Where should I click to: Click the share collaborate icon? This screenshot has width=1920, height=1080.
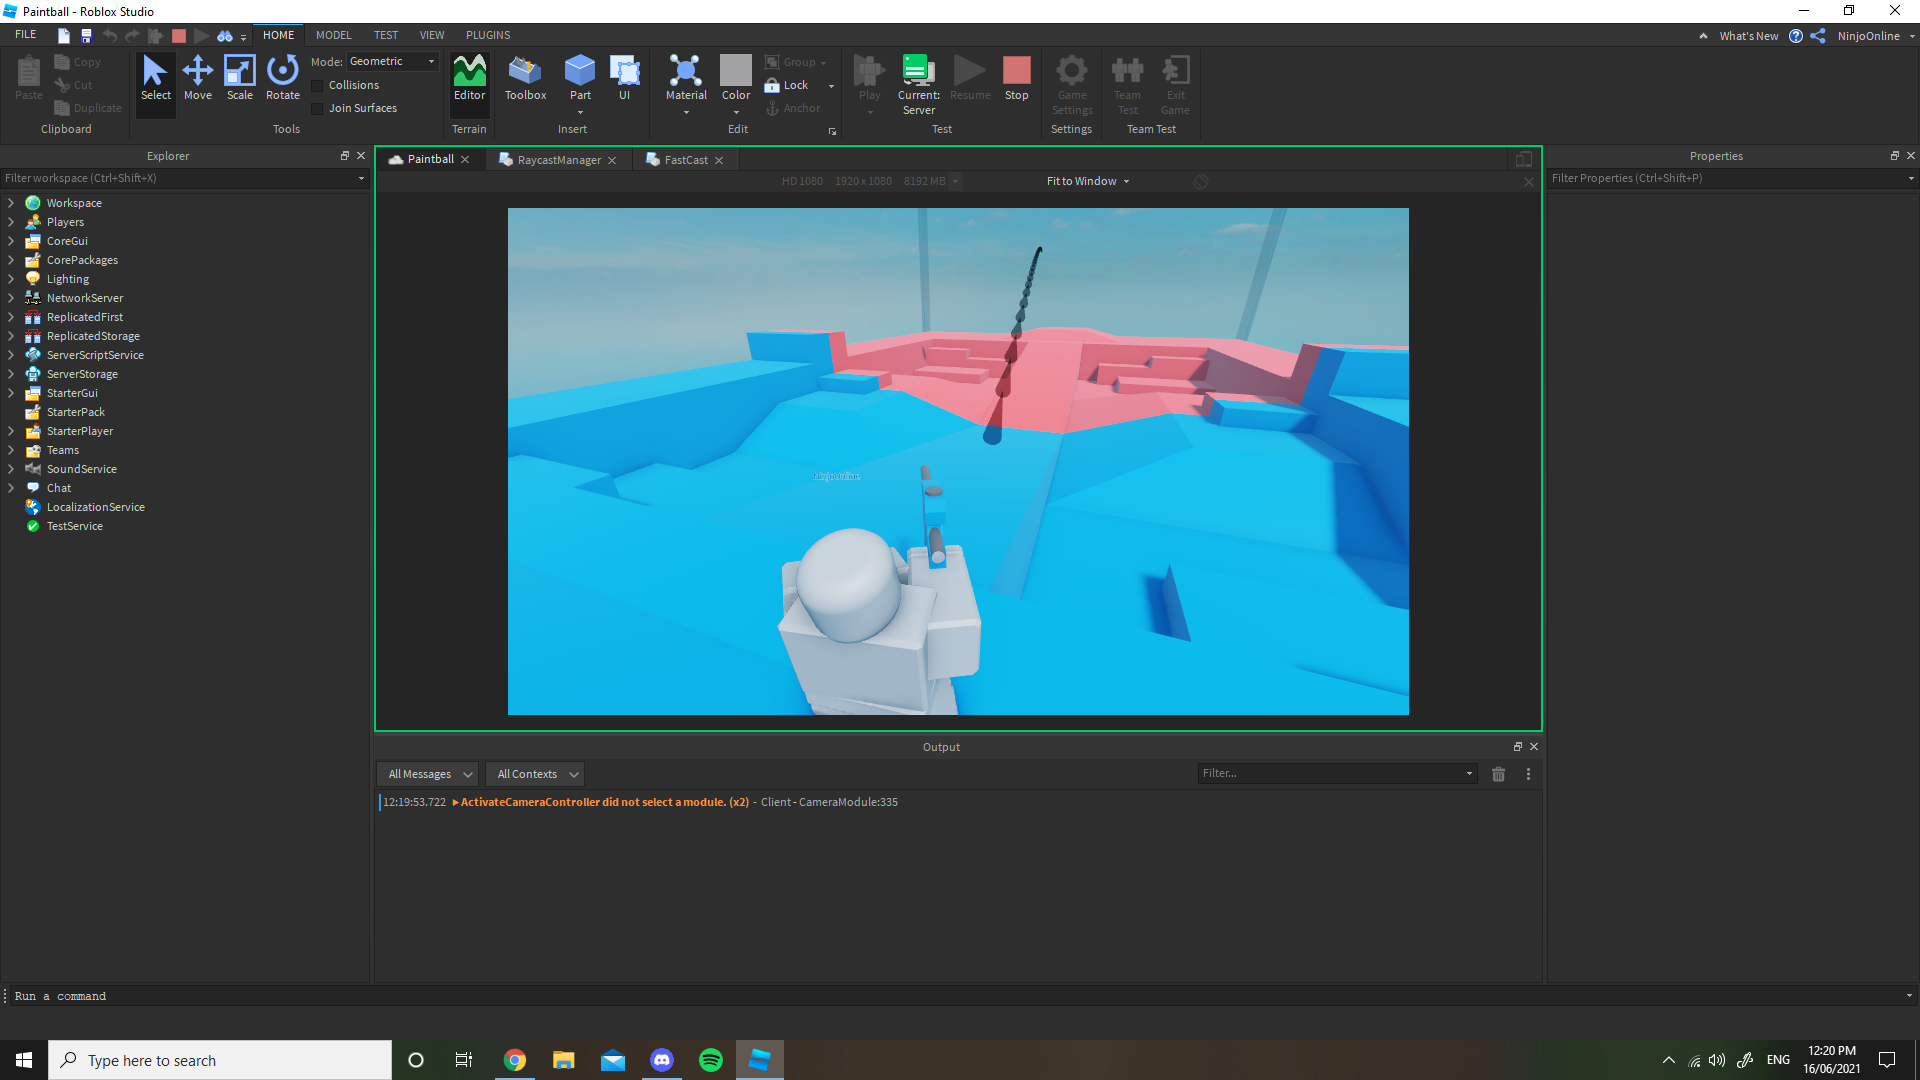coord(1818,36)
